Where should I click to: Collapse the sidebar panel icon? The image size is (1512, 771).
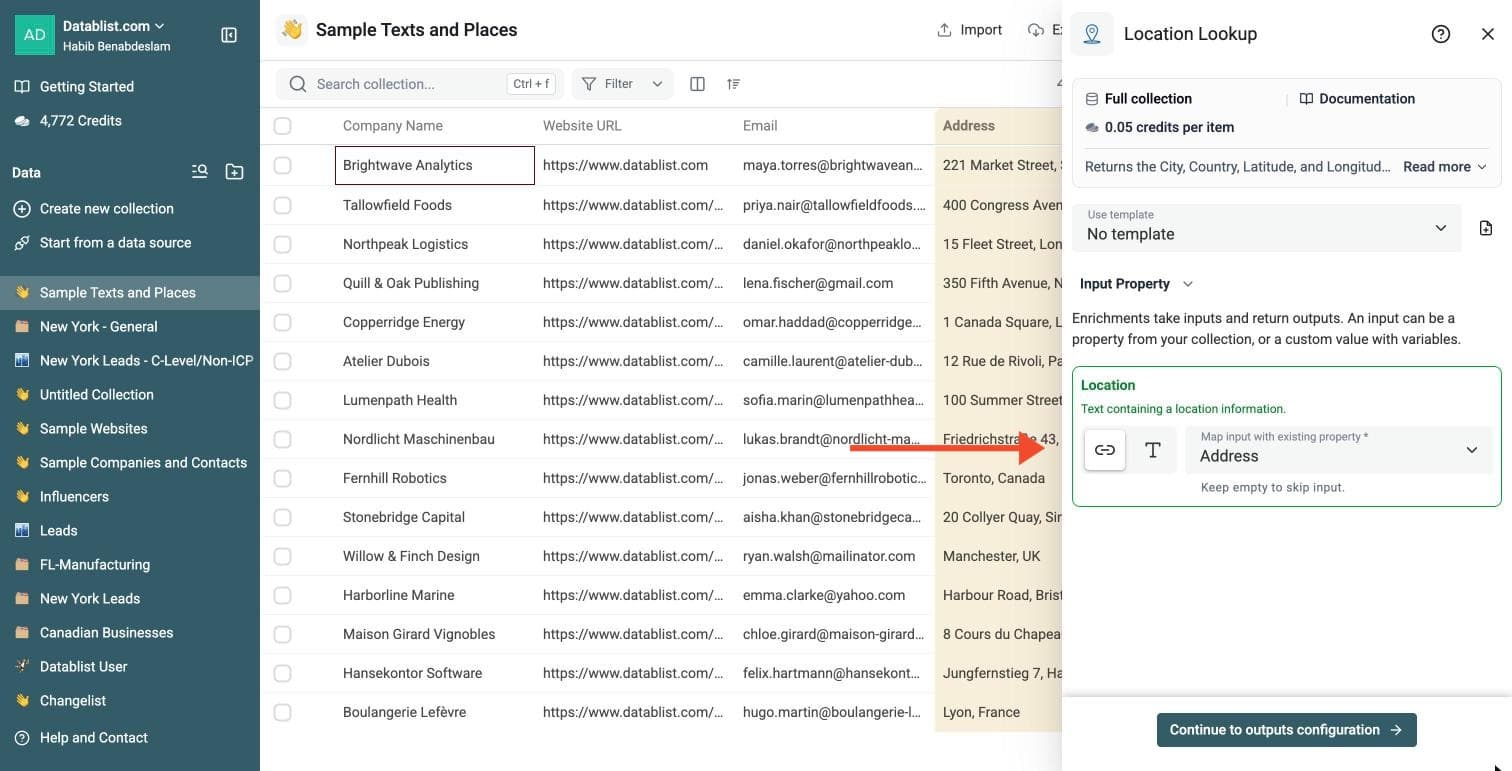click(x=228, y=35)
